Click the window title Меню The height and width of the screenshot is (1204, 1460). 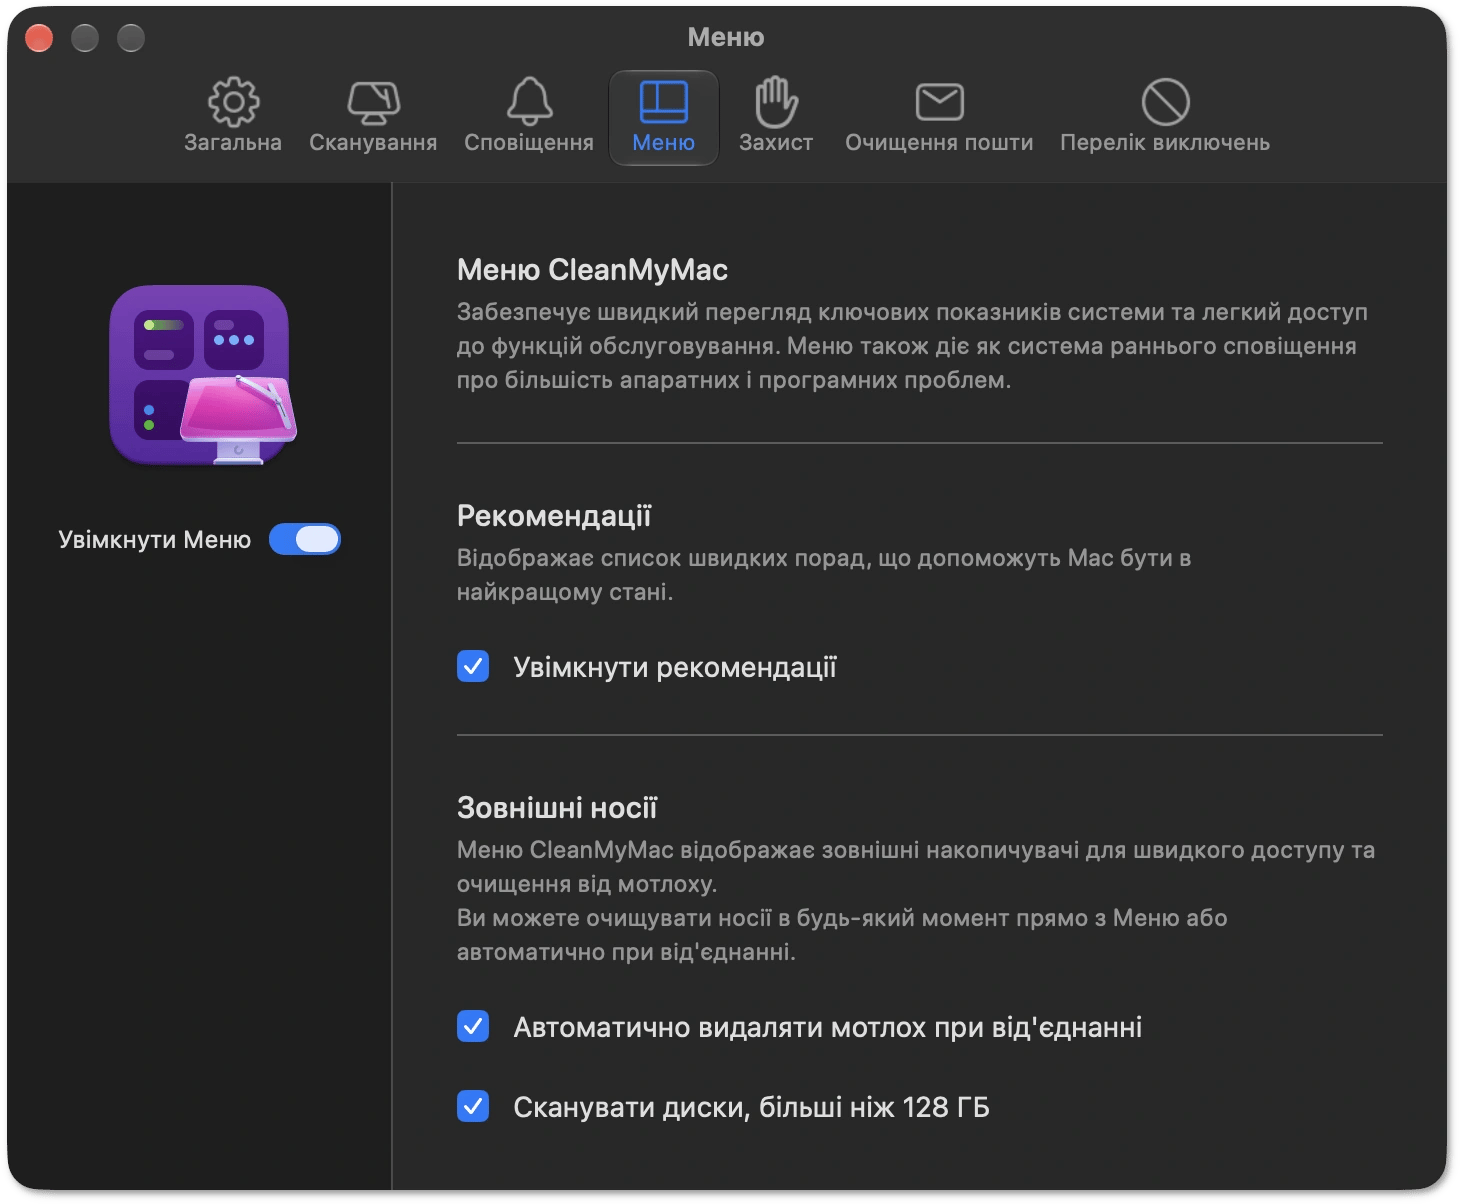click(x=726, y=37)
